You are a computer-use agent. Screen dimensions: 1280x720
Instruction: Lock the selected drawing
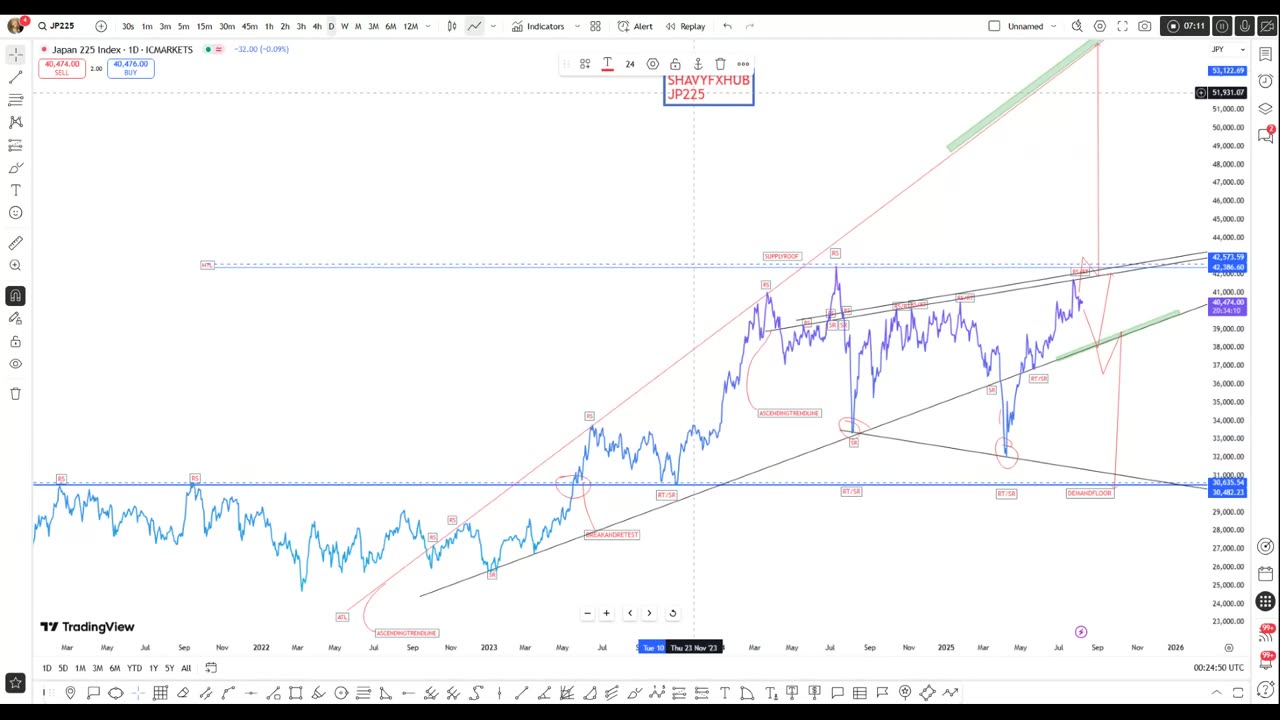pos(675,64)
